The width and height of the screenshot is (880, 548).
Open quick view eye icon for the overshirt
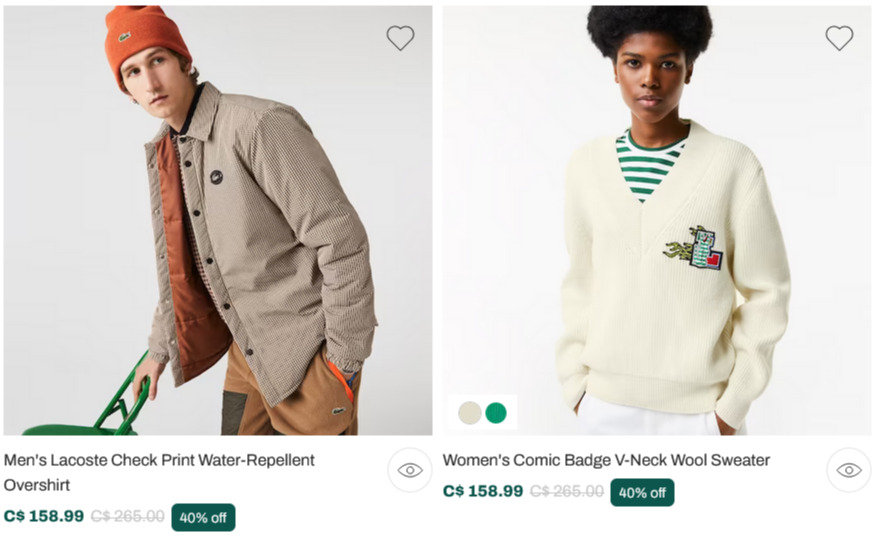coord(410,470)
